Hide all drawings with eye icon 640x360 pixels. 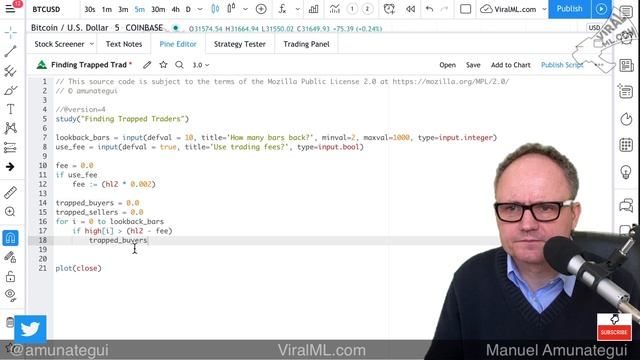click(x=10, y=295)
